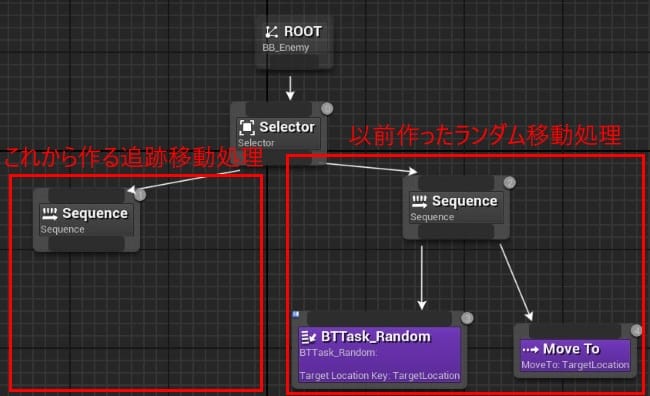This screenshot has width=650, height=396.
Task: Click the index badge on the right Sequence
Action: tap(510, 182)
